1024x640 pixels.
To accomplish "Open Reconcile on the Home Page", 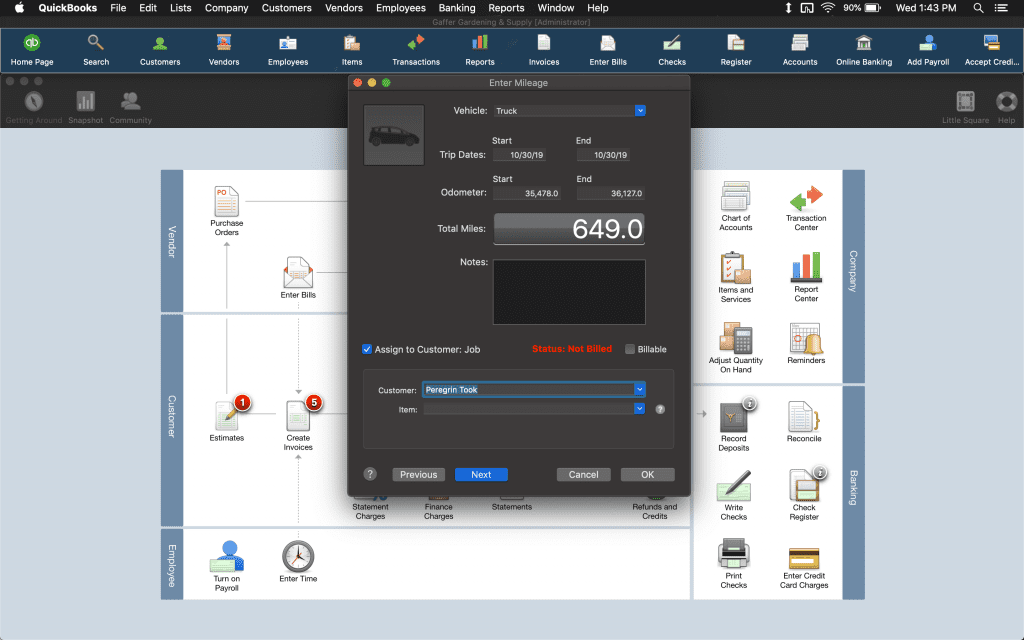I will pos(804,421).
